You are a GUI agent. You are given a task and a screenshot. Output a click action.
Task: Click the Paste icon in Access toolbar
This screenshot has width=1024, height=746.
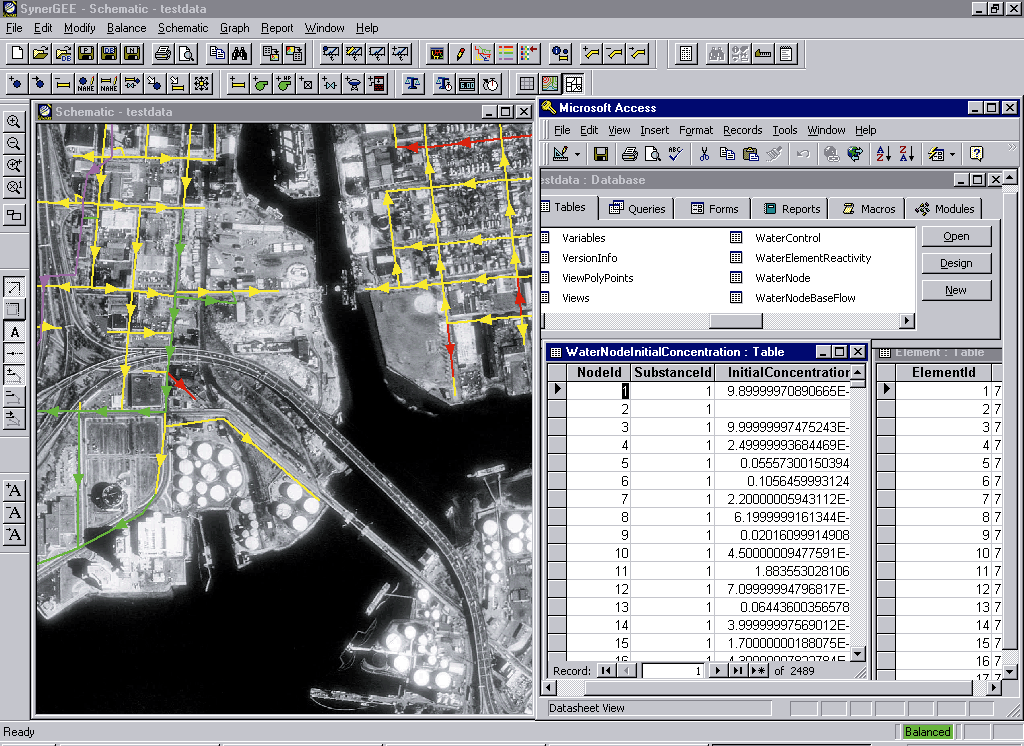(x=751, y=154)
